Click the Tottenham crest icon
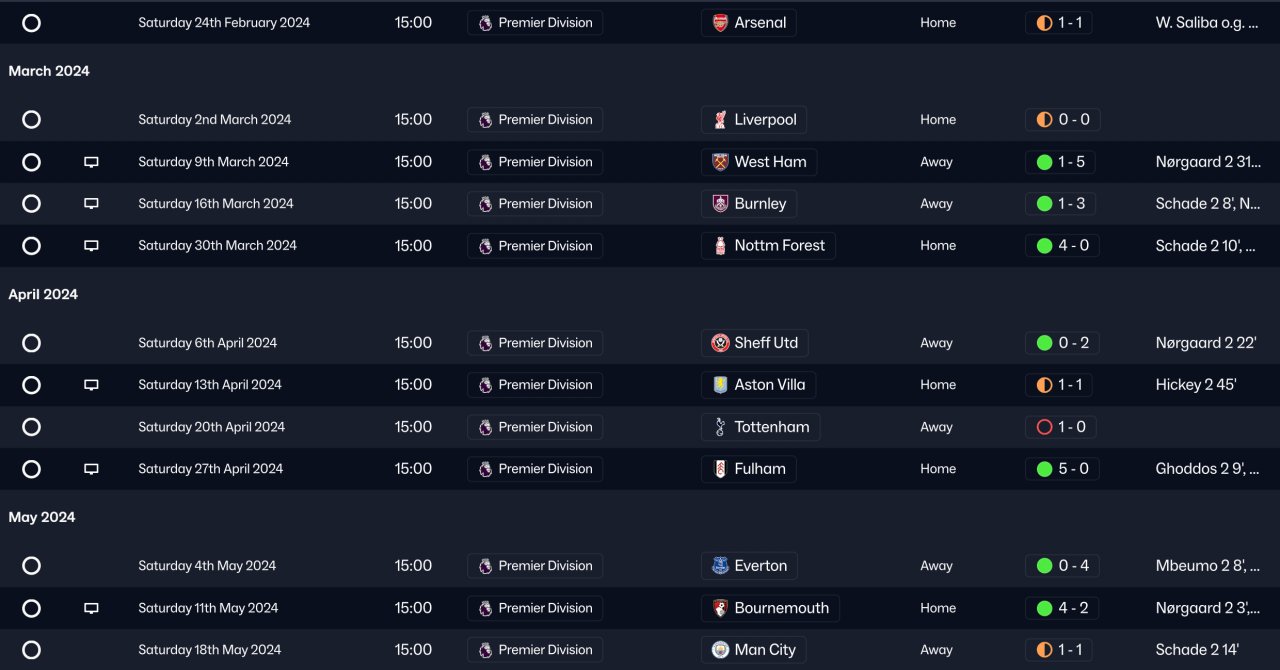This screenshot has height=670, width=1280. pos(720,427)
